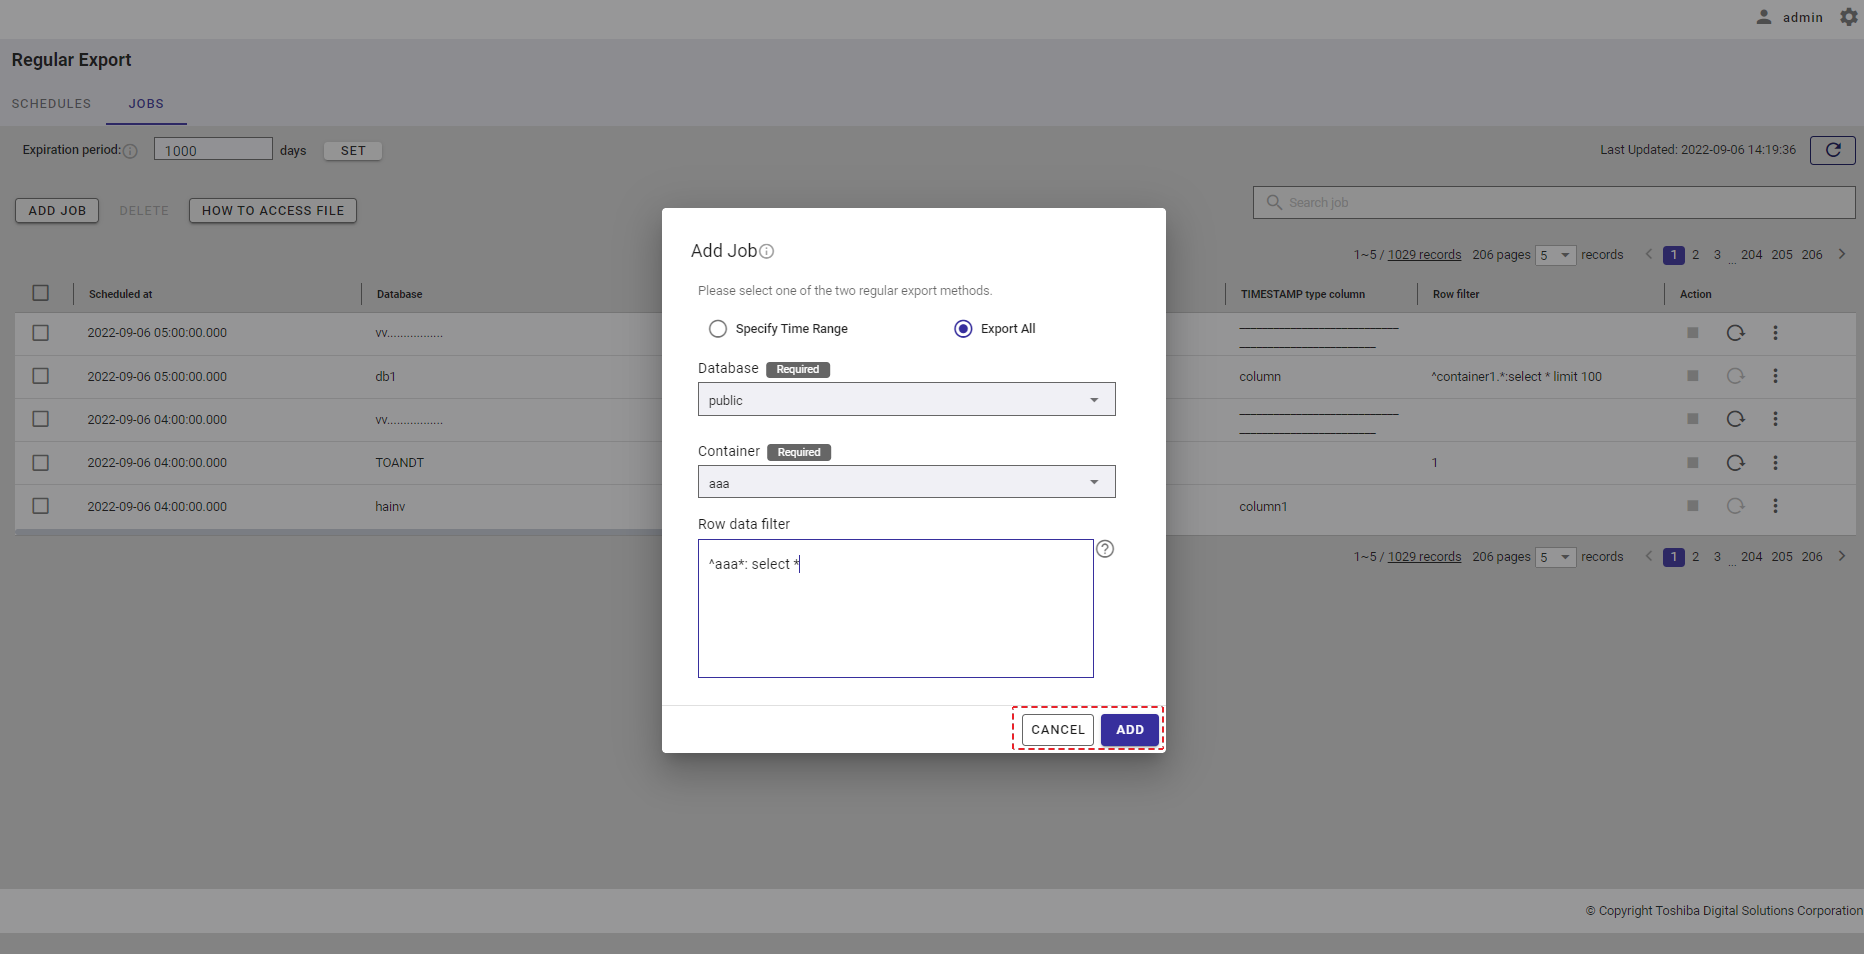
Task: Select the Specify Time Range radio button
Action: coord(718,329)
